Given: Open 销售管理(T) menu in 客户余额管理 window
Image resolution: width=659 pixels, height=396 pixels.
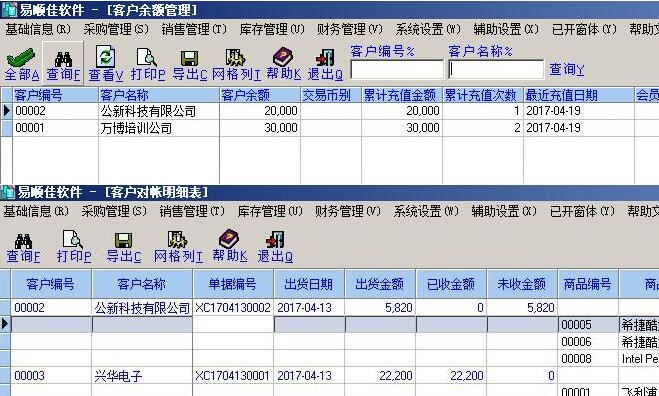Looking at the screenshot, I should point(194,29).
